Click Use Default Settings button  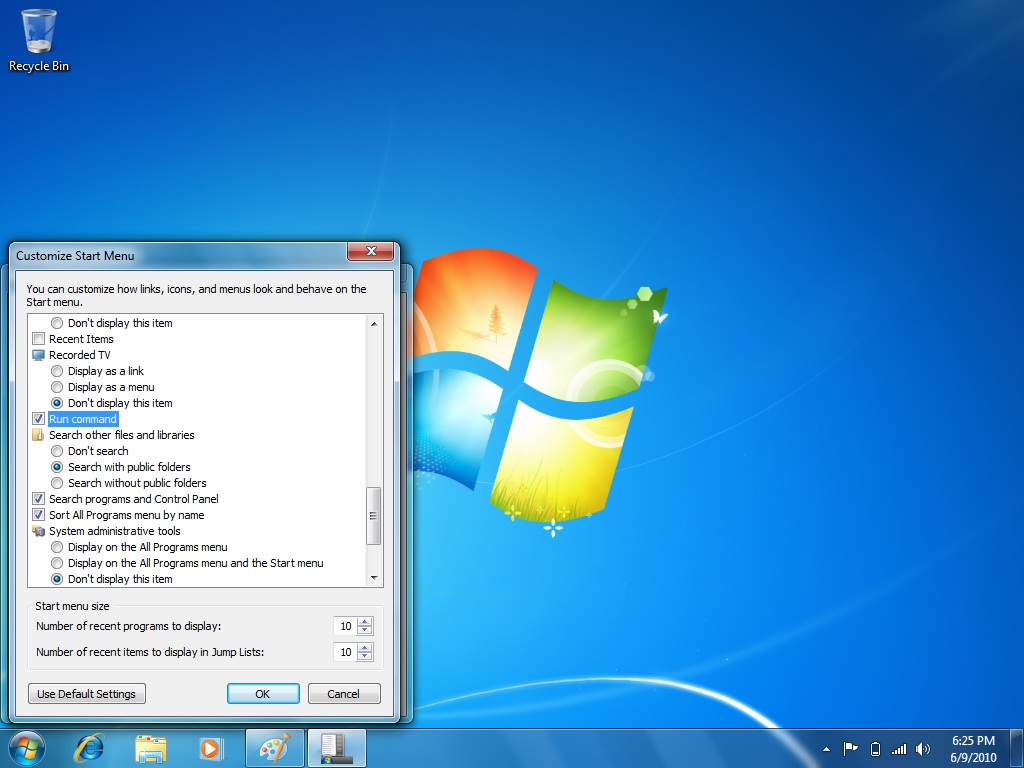coord(87,694)
